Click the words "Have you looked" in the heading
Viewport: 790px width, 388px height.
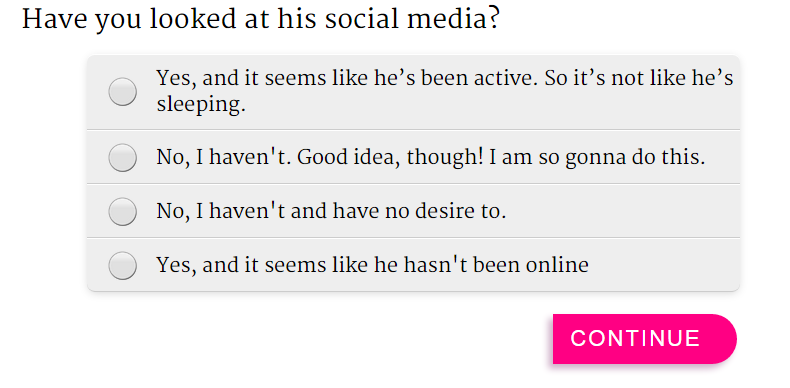click(129, 20)
